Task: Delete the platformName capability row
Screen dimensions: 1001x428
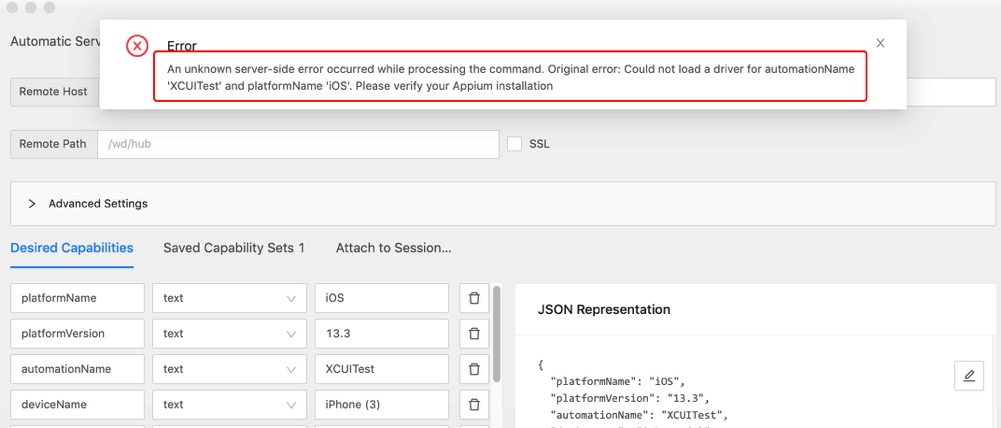Action: (x=474, y=298)
